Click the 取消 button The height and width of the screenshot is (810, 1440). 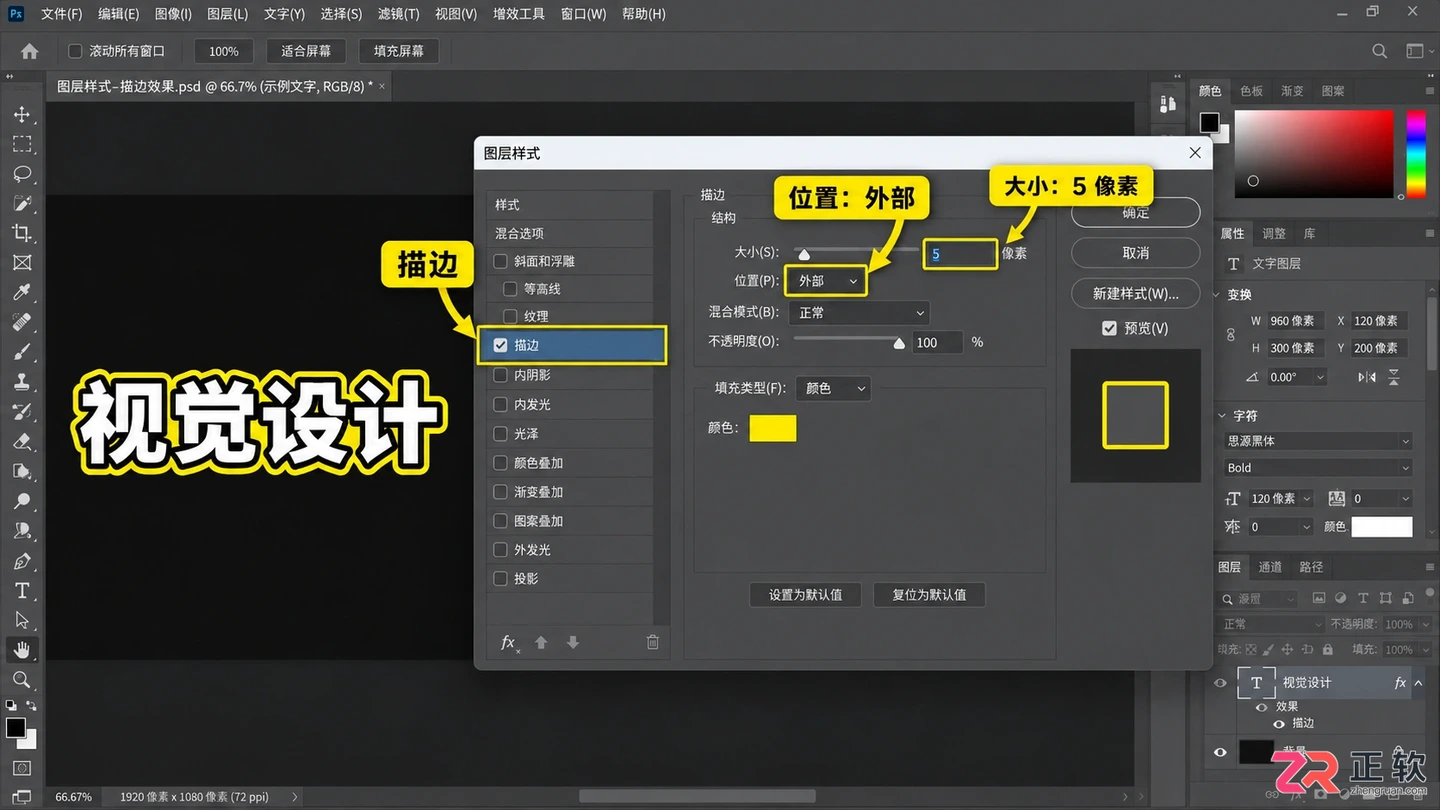coord(1135,253)
